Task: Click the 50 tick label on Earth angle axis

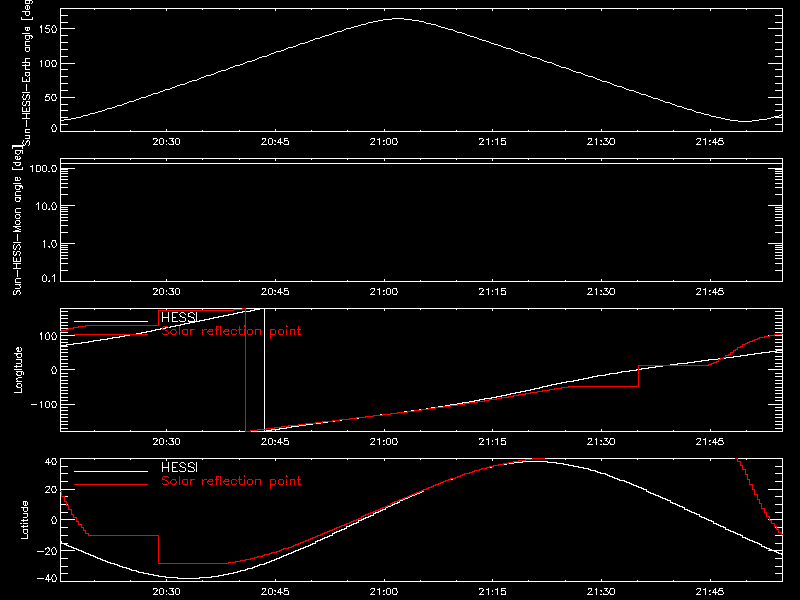Action: coord(51,97)
